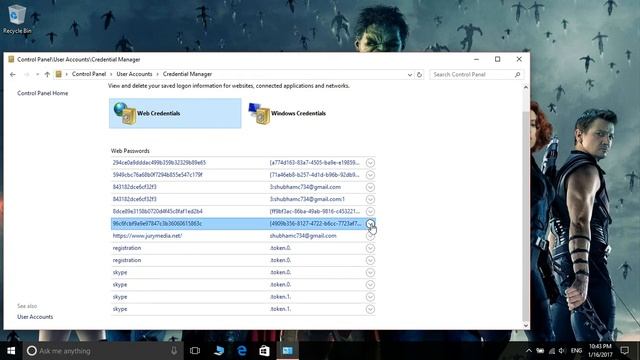The image size is (640, 360).
Task: Open the Action Center notification icon
Action: tap(624, 351)
